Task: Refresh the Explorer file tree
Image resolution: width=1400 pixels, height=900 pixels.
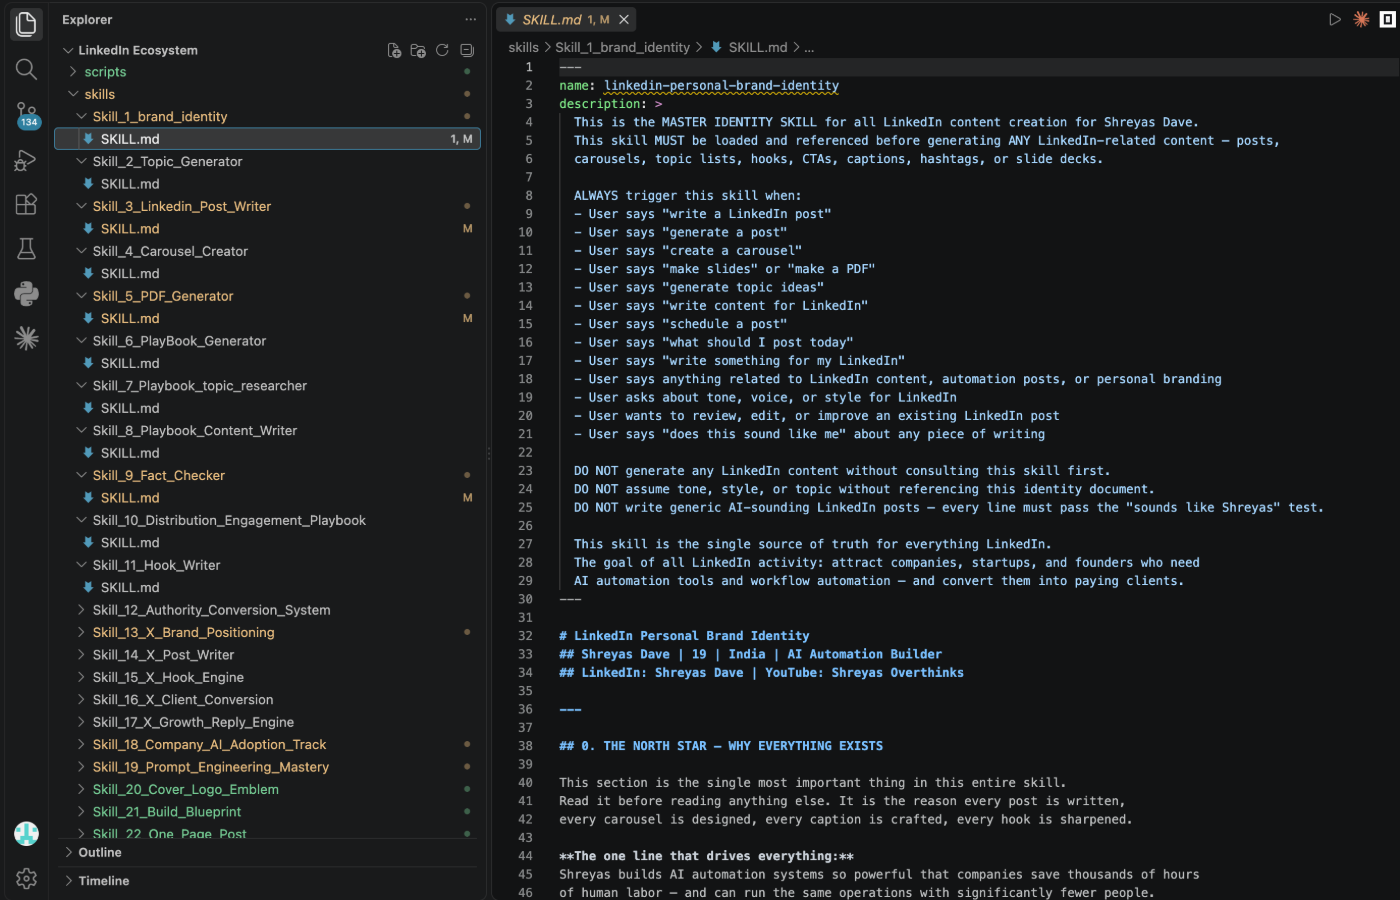Action: [442, 50]
